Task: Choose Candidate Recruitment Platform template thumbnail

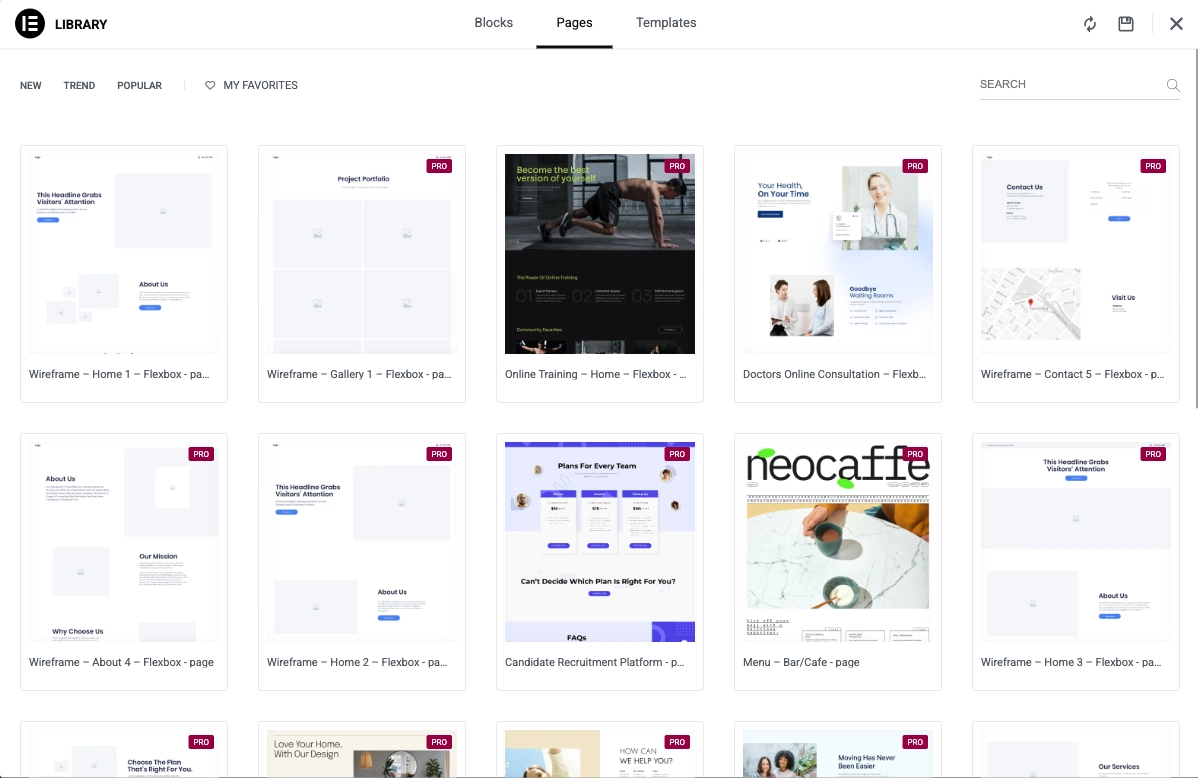Action: pos(600,542)
